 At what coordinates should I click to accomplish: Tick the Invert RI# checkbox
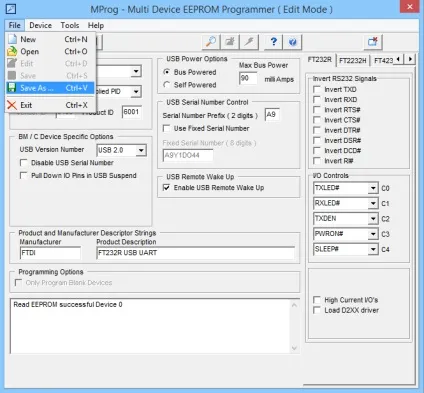[x=317, y=161]
